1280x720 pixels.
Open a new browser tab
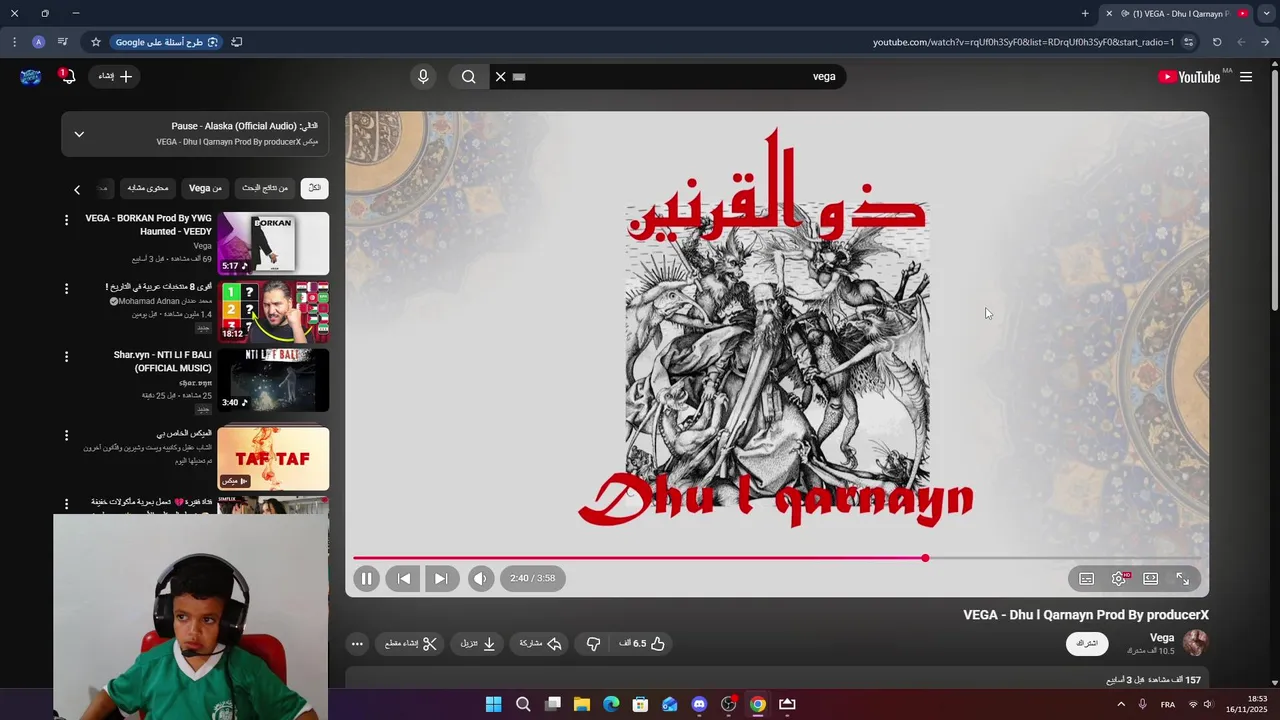point(1085,14)
